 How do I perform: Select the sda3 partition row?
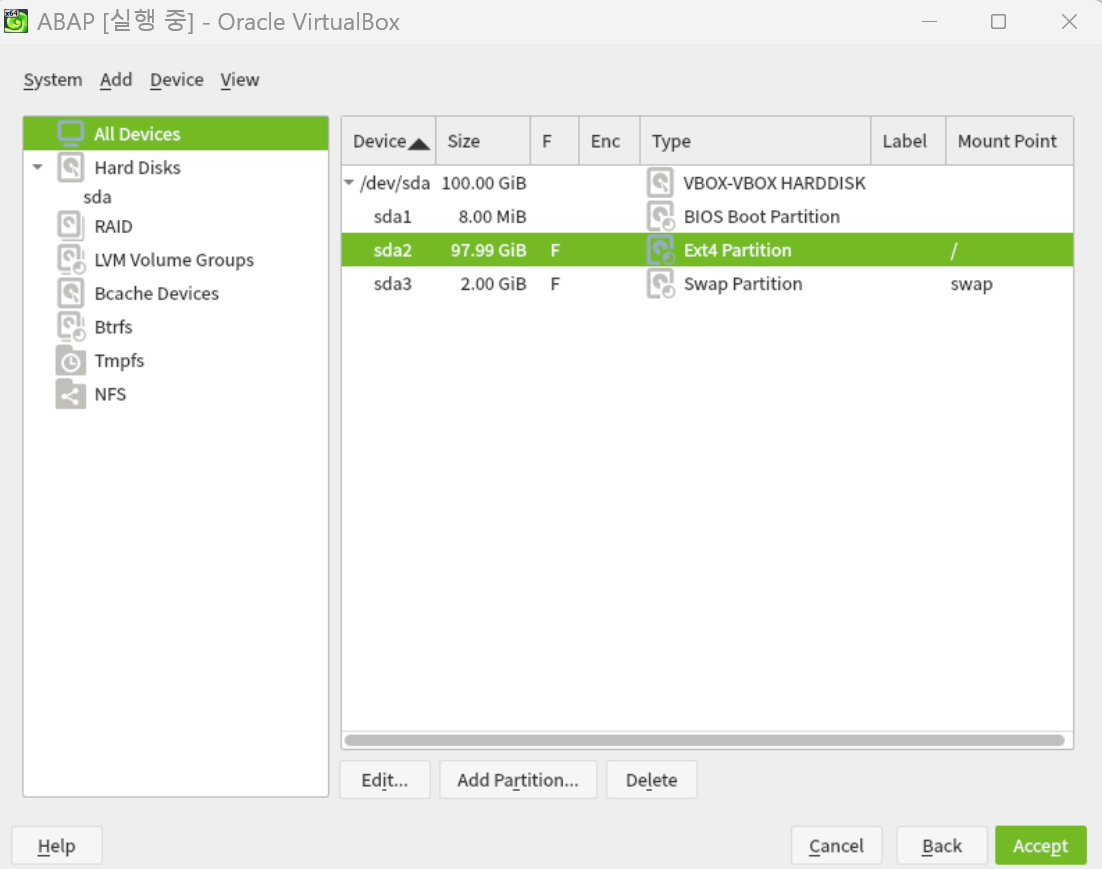(707, 284)
